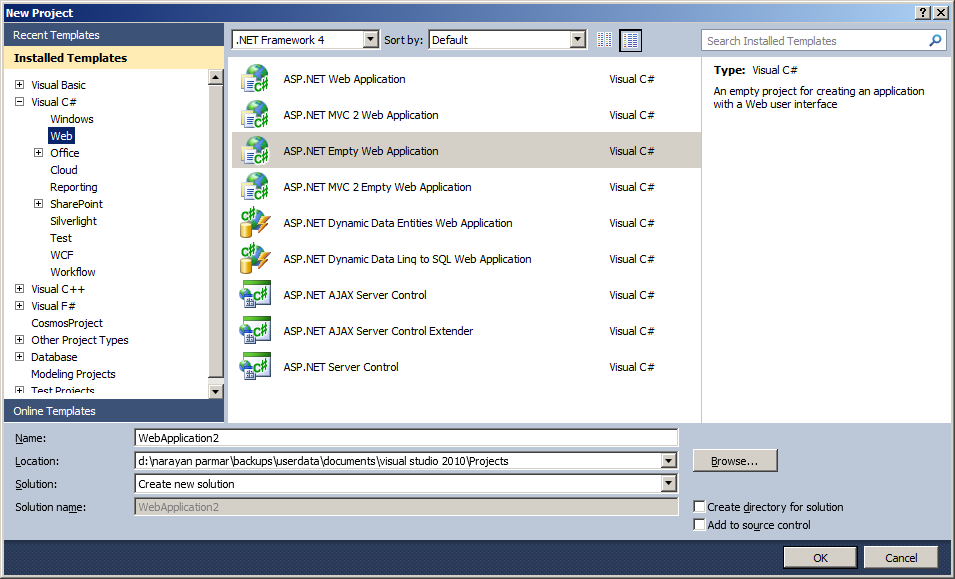Click the Browse... button

tap(735, 461)
